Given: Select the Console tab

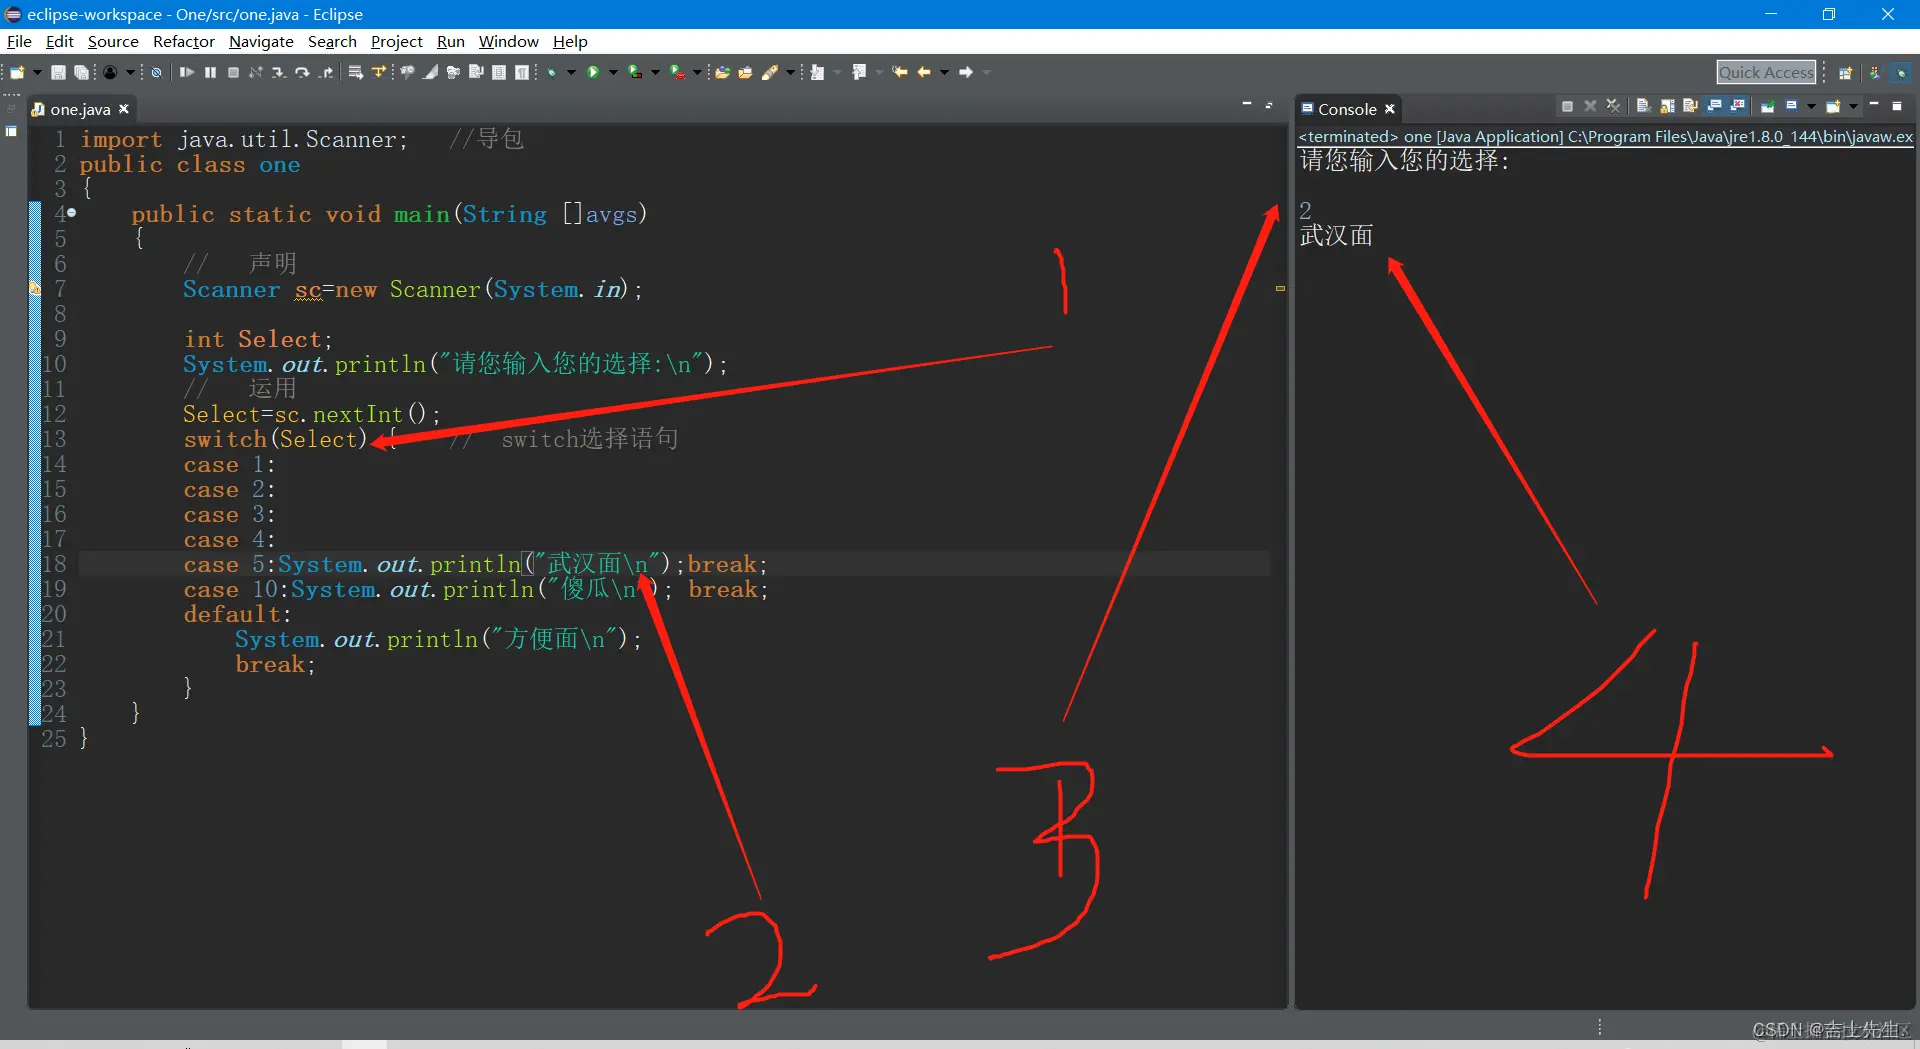Looking at the screenshot, I should coord(1346,109).
